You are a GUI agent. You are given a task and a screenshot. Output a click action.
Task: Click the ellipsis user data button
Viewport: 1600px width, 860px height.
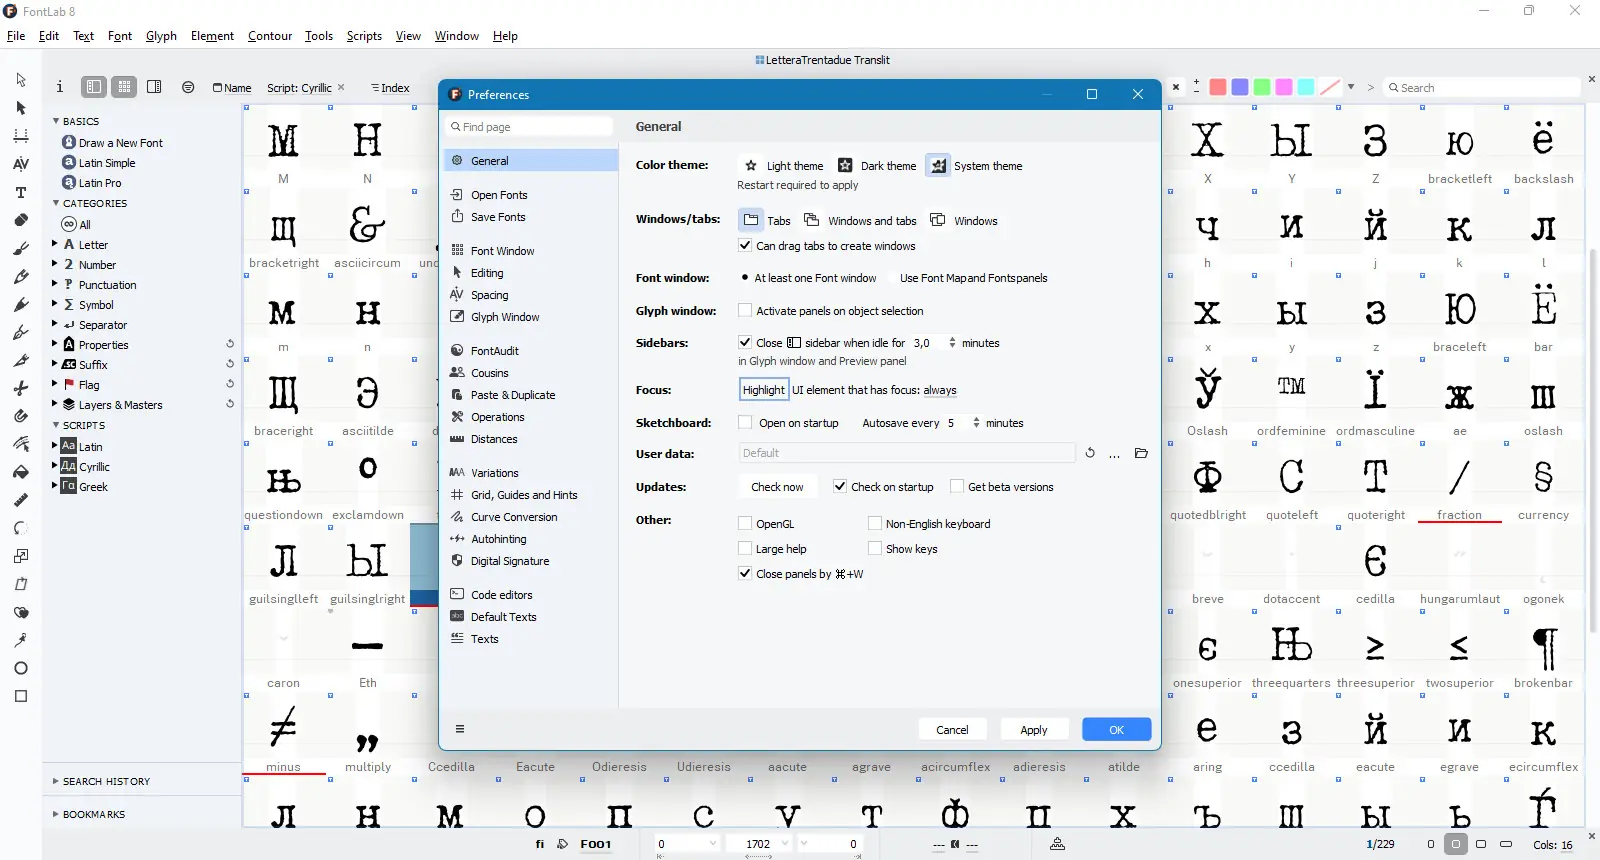coord(1115,454)
